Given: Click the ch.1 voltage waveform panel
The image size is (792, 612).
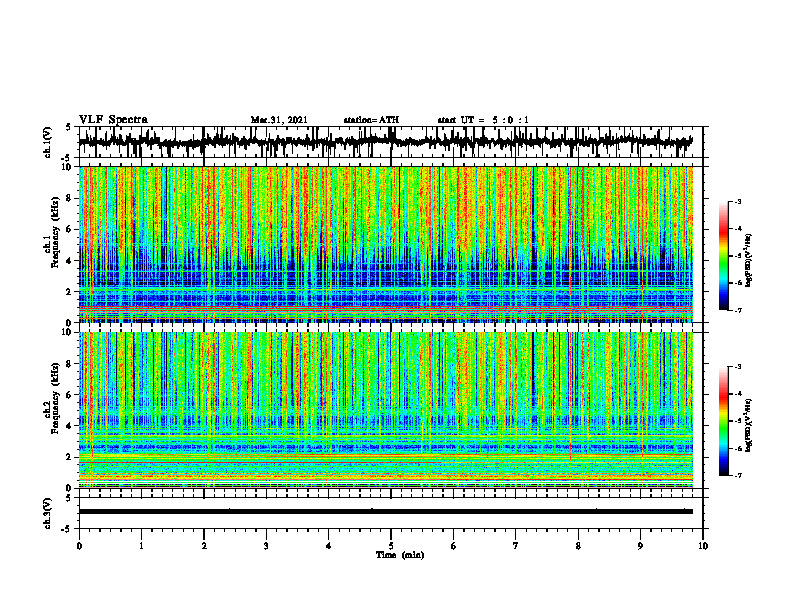Looking at the screenshot, I should (391, 142).
